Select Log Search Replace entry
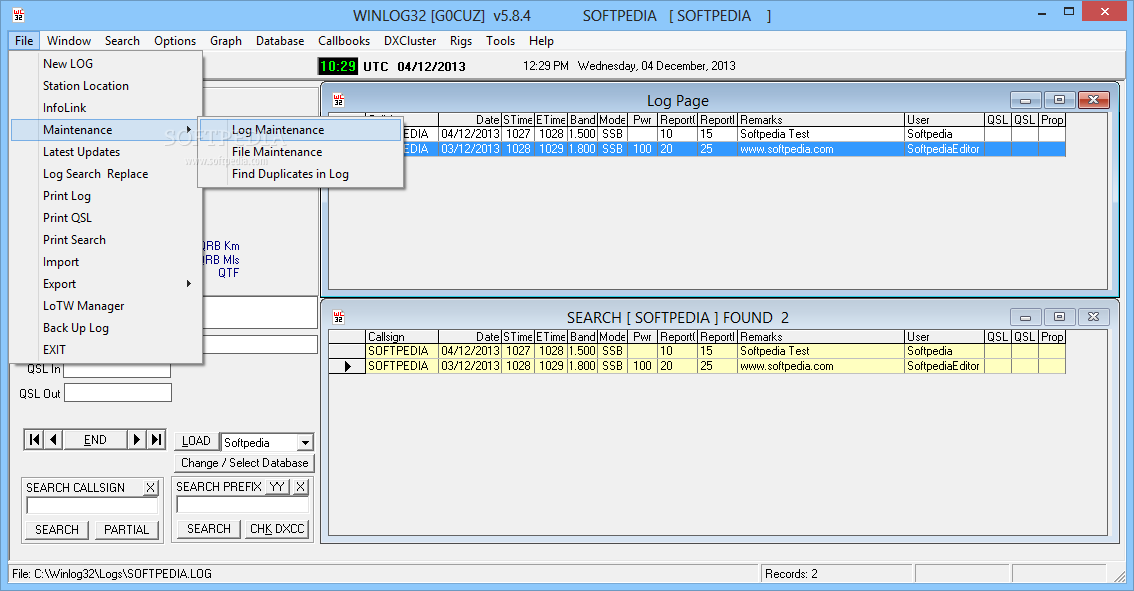1134x591 pixels. pos(107,174)
